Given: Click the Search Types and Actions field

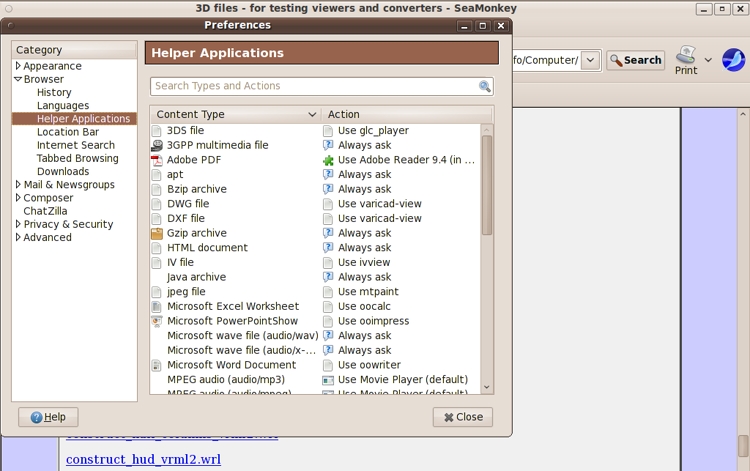Looking at the screenshot, I should (314, 87).
